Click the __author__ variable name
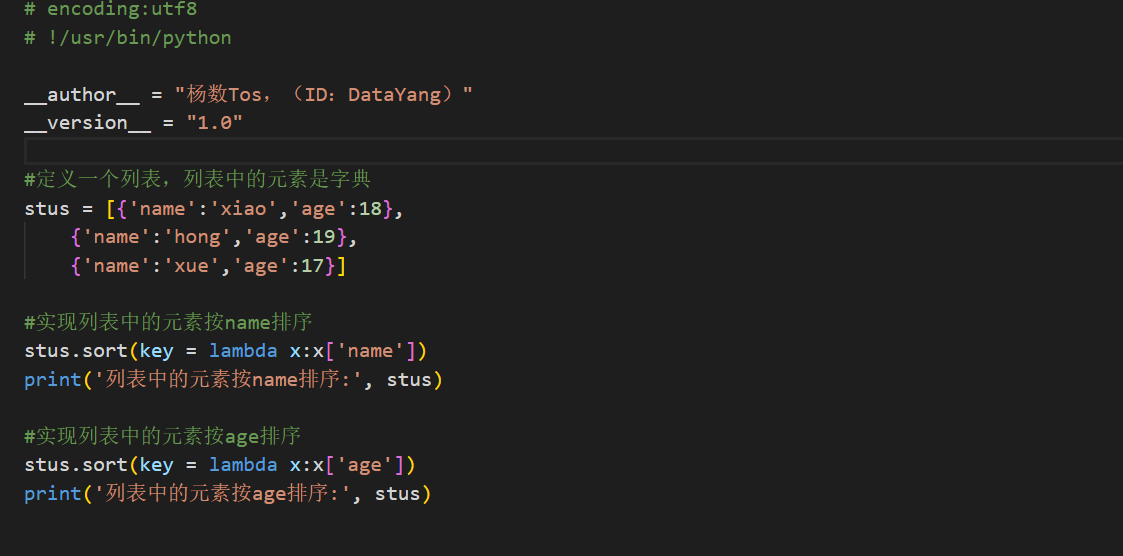1123x556 pixels. point(82,95)
